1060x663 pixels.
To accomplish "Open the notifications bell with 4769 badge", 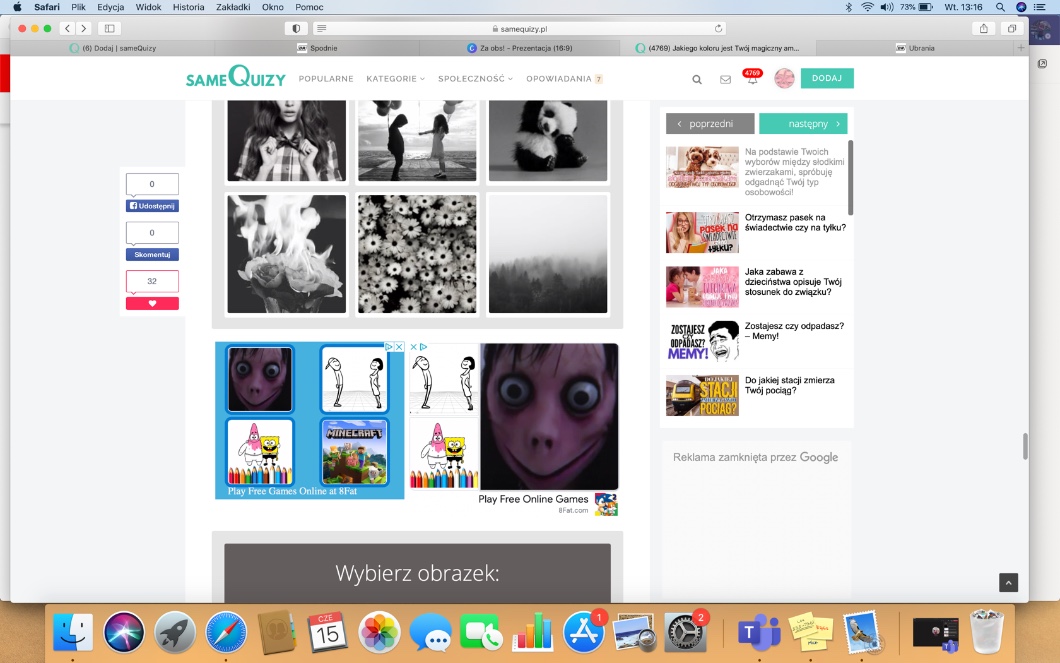I will coord(752,79).
